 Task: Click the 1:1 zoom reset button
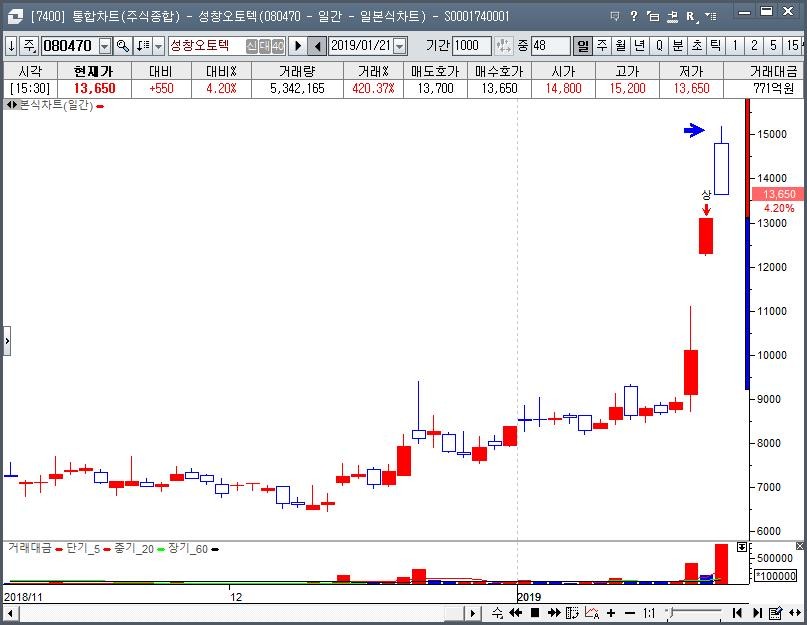(x=649, y=612)
